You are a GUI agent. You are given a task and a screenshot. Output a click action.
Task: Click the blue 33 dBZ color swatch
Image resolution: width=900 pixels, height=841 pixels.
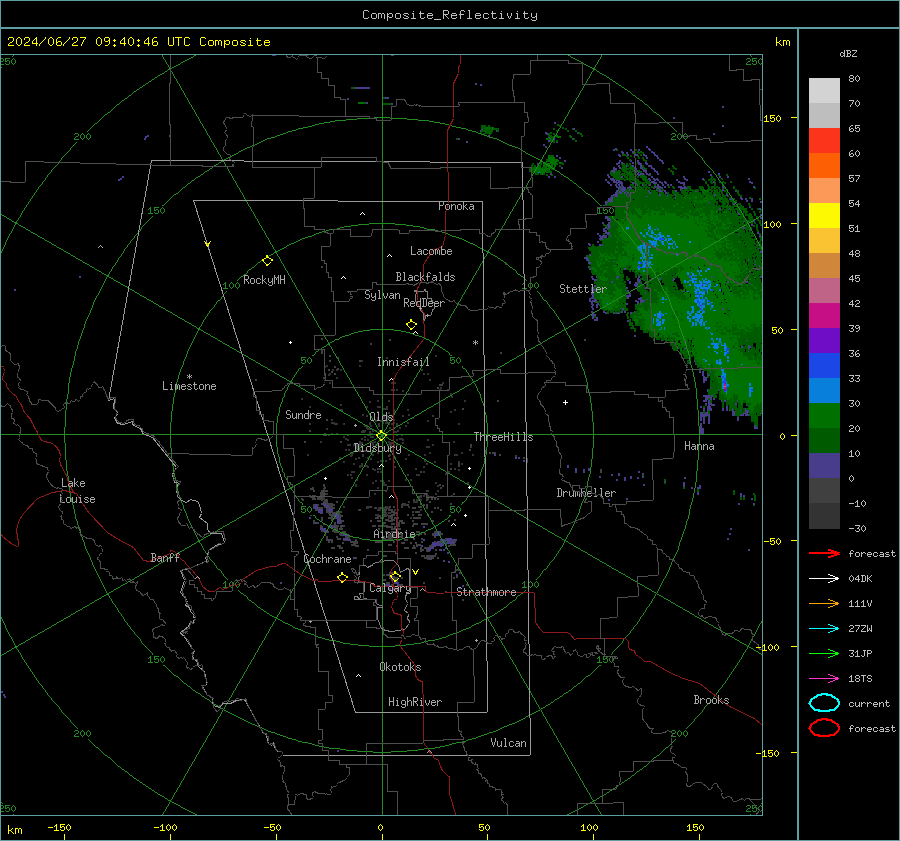click(x=824, y=365)
